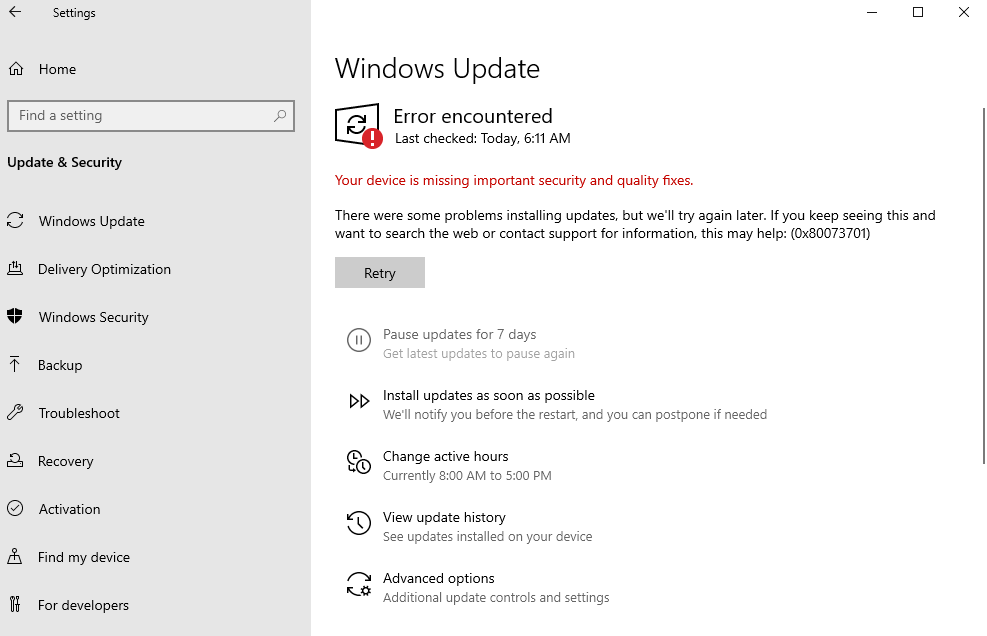Select Pause updates for 7 days
Image resolution: width=987 pixels, height=636 pixels.
pyautogui.click(x=459, y=335)
